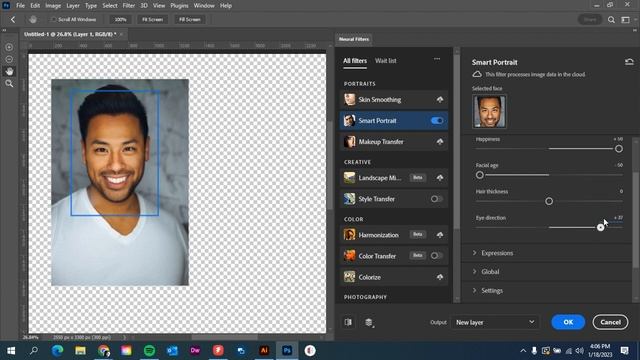
Task: Click the Fill Screen button
Action: pos(189,20)
